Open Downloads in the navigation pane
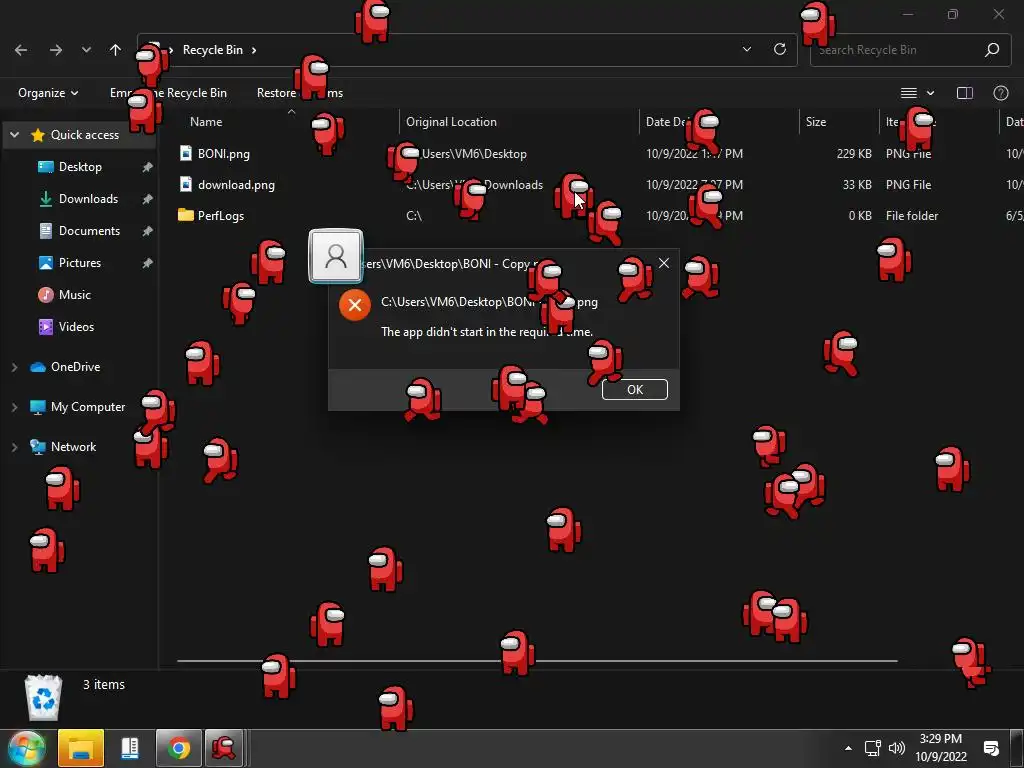 pos(88,199)
